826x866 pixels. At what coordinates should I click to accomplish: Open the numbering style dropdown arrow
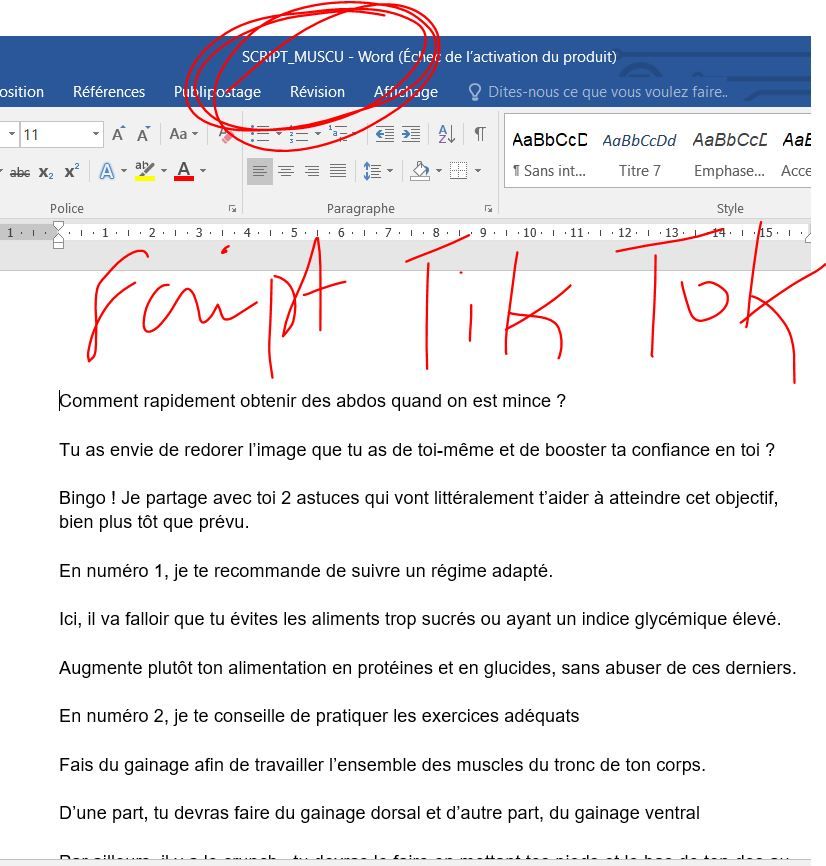[x=317, y=134]
